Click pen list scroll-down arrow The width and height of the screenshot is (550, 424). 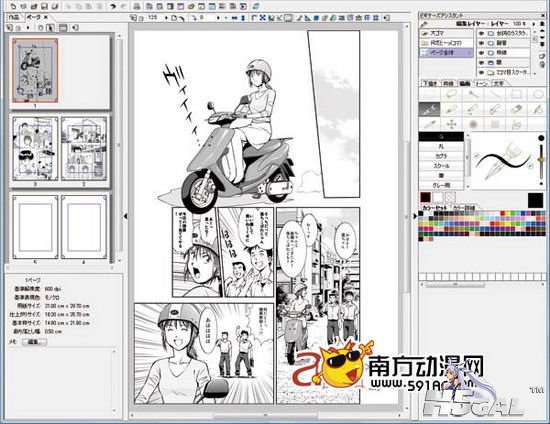(x=467, y=187)
